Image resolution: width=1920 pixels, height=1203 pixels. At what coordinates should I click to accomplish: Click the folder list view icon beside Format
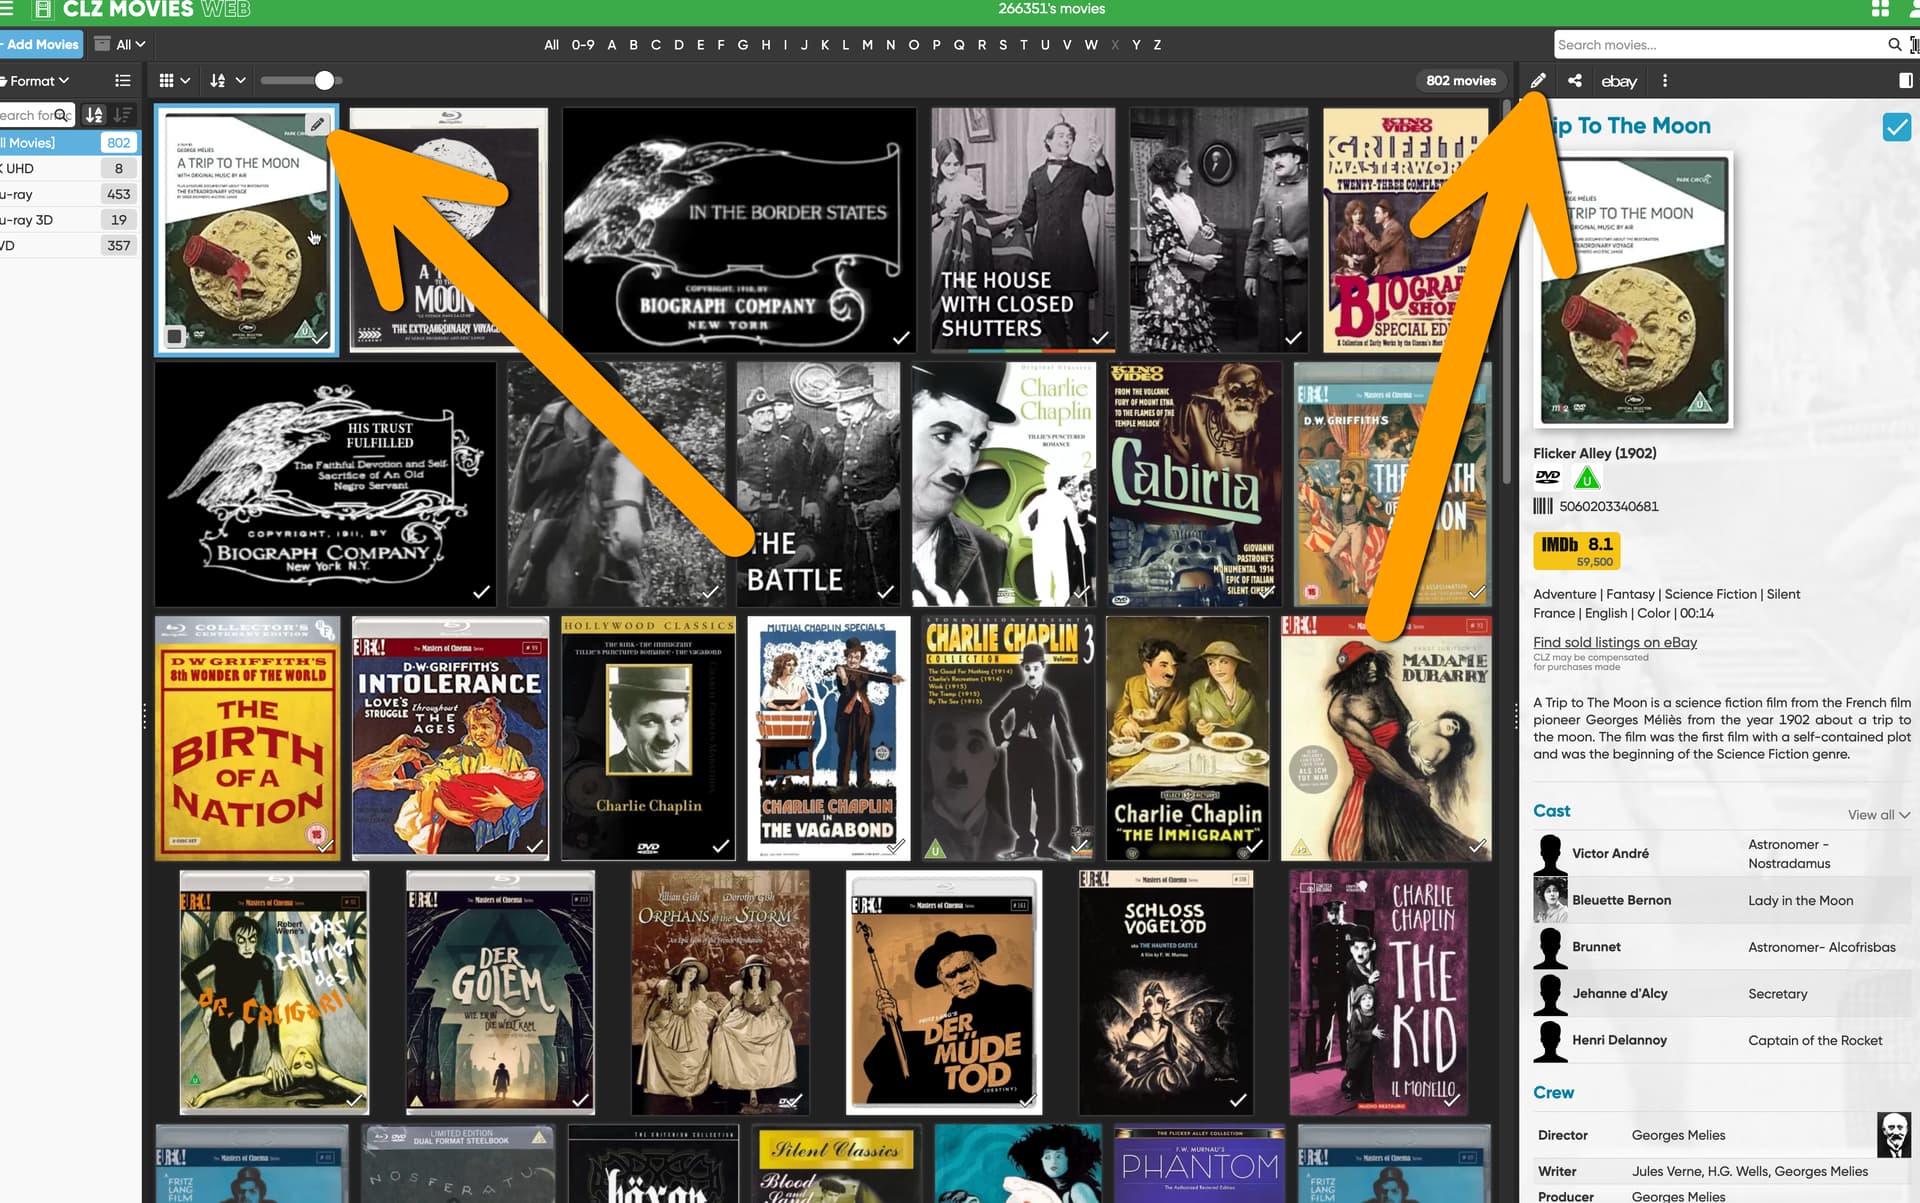122,81
